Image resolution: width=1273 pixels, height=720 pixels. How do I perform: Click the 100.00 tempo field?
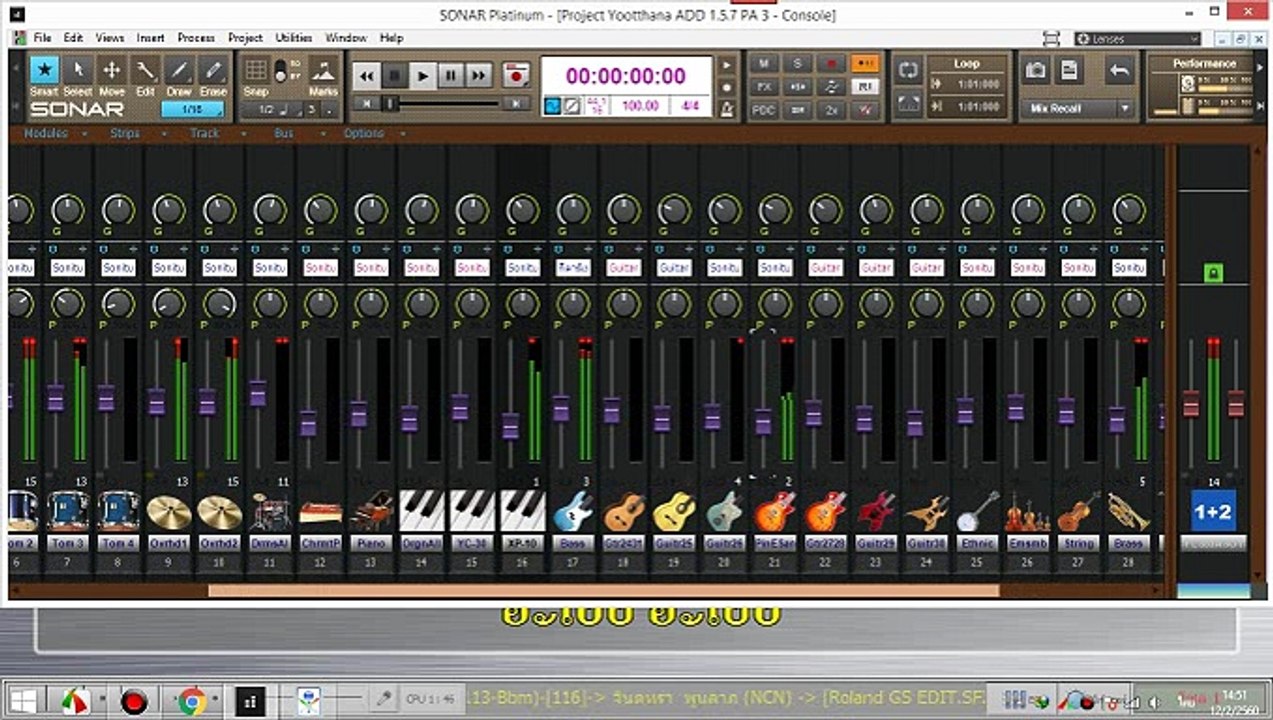click(639, 105)
